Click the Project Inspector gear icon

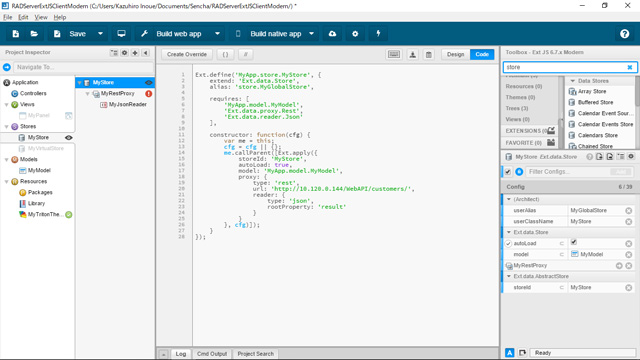click(124, 53)
